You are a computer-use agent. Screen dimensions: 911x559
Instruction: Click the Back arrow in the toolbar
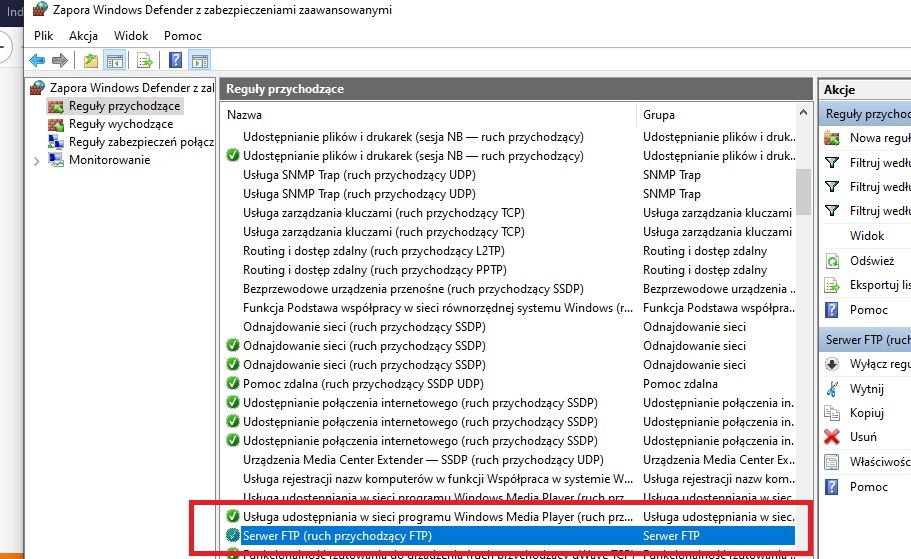37,61
